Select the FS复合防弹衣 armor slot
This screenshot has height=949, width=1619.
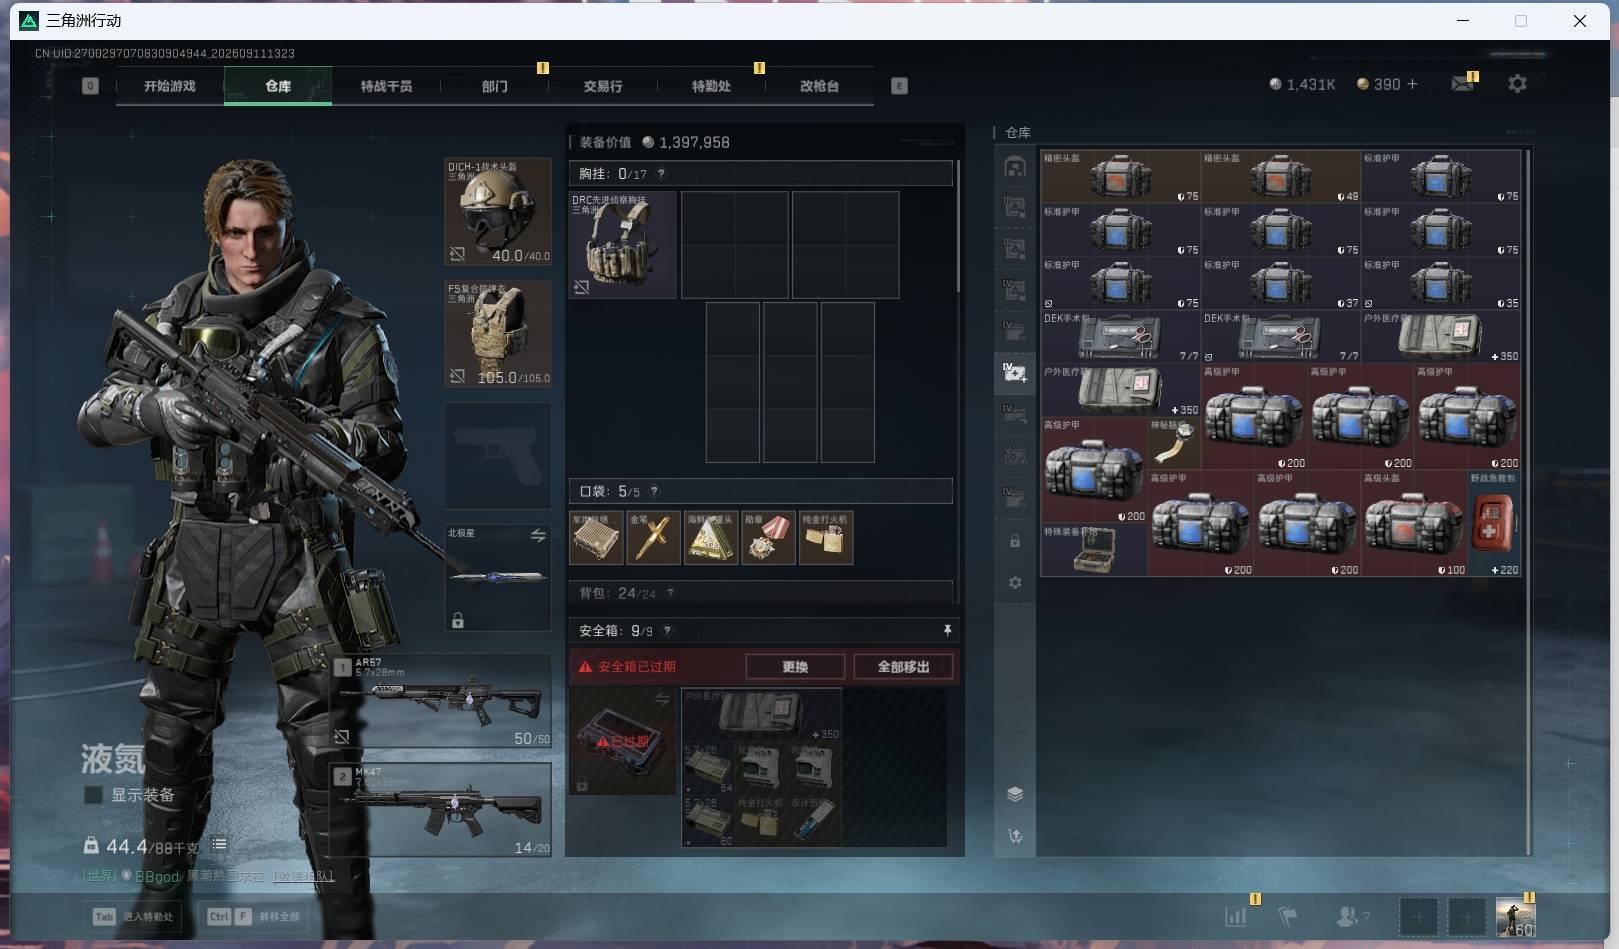pos(497,334)
